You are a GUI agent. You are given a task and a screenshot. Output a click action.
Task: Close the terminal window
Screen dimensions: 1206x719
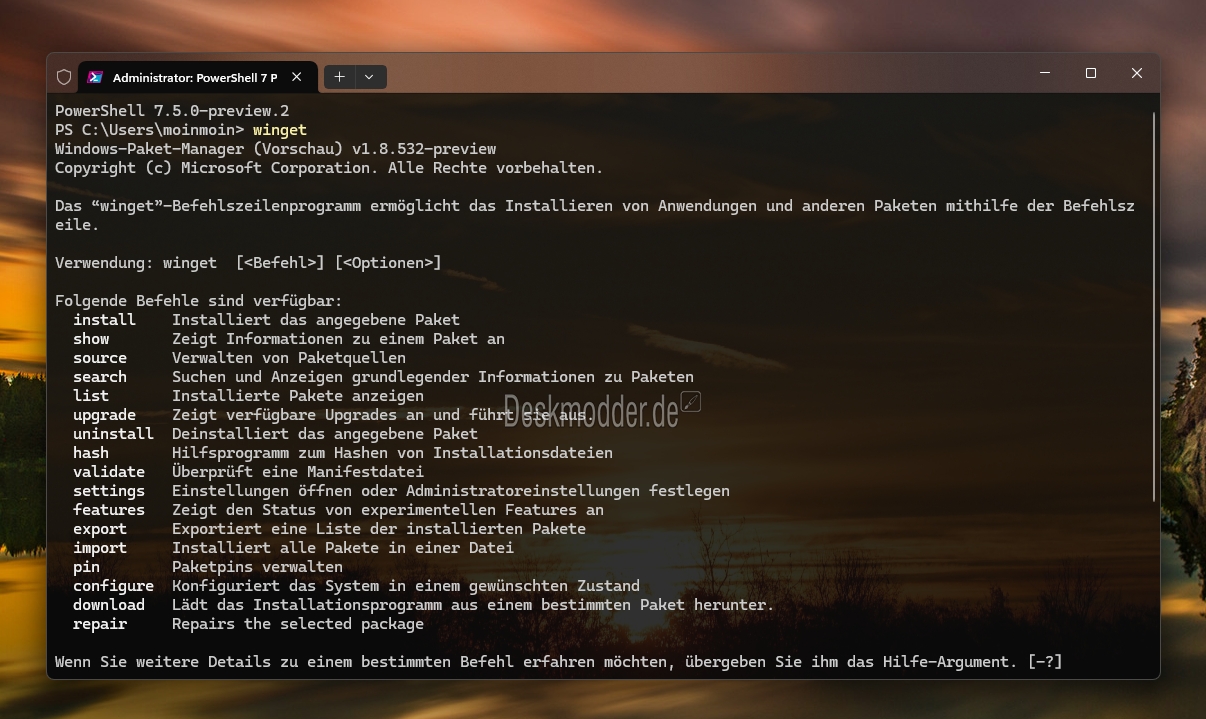click(1137, 73)
